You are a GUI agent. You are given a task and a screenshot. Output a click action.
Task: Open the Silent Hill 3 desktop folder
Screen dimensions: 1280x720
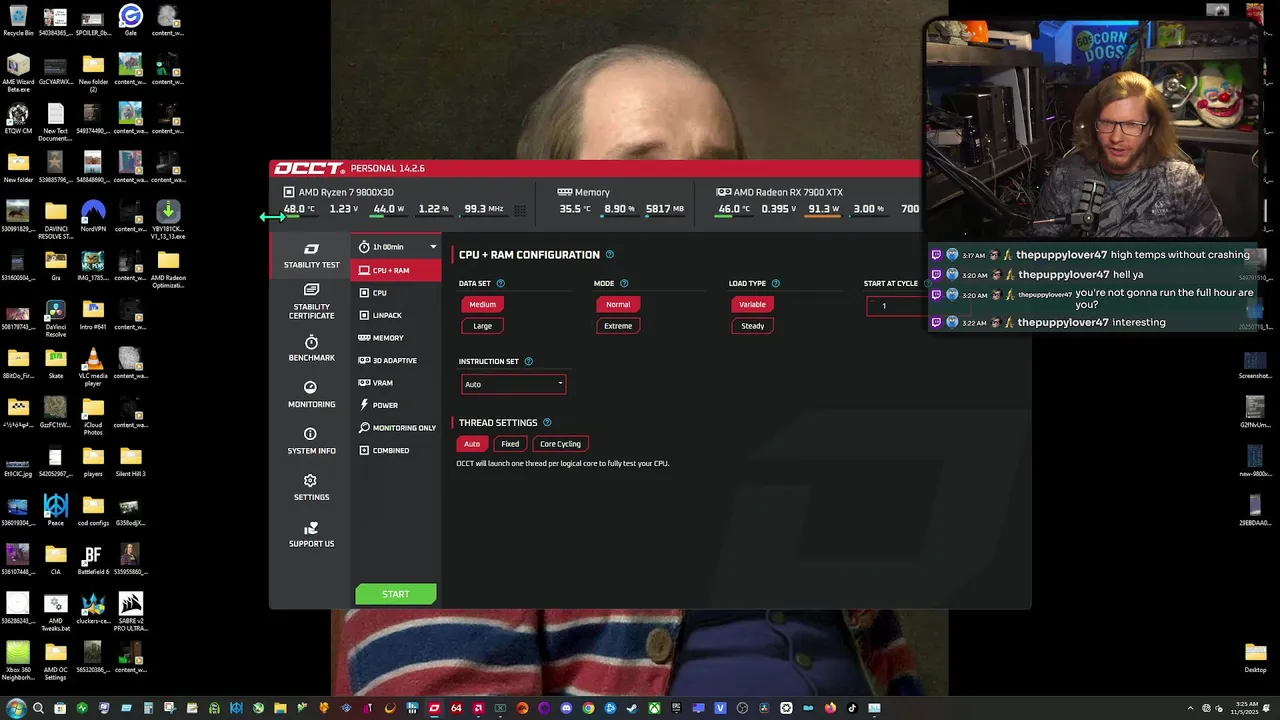click(130, 461)
